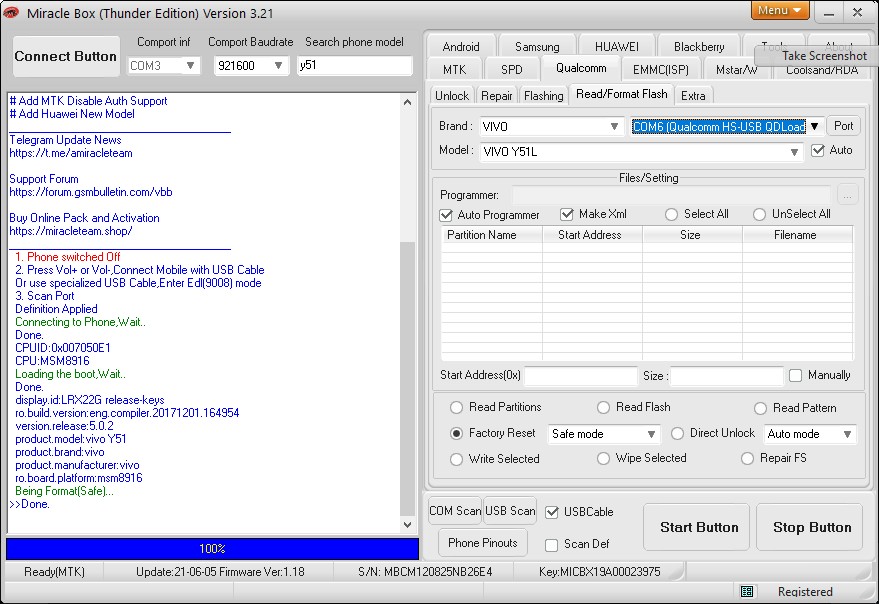
Task: Click the Start Button
Action: coord(698,527)
